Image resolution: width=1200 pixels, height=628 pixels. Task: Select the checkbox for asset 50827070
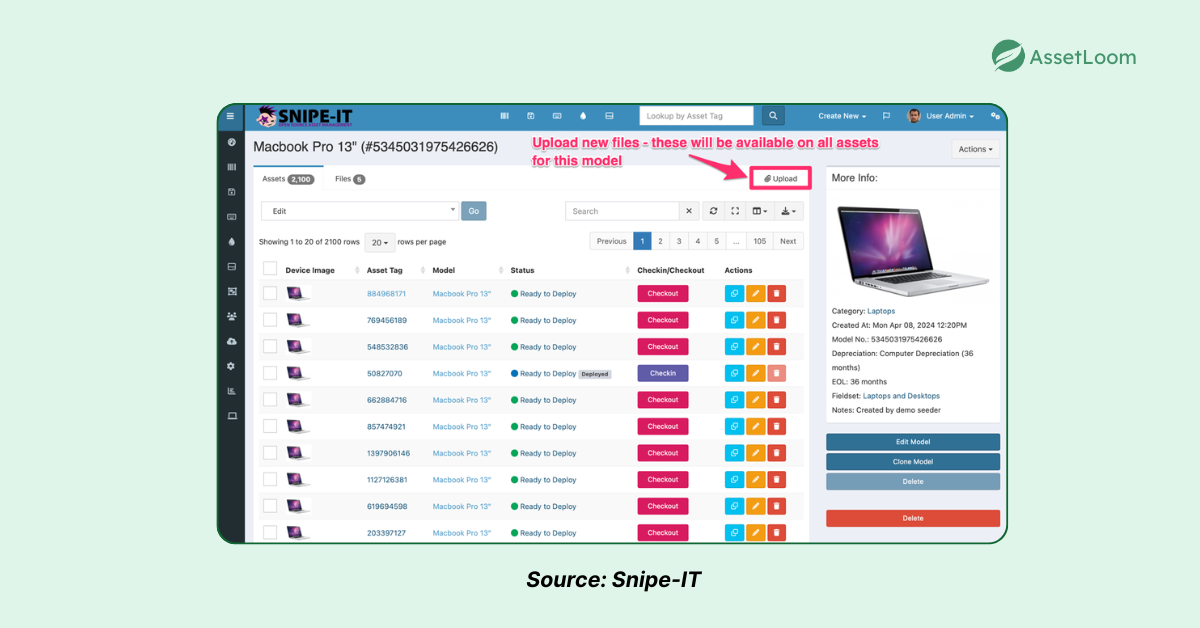click(x=268, y=373)
